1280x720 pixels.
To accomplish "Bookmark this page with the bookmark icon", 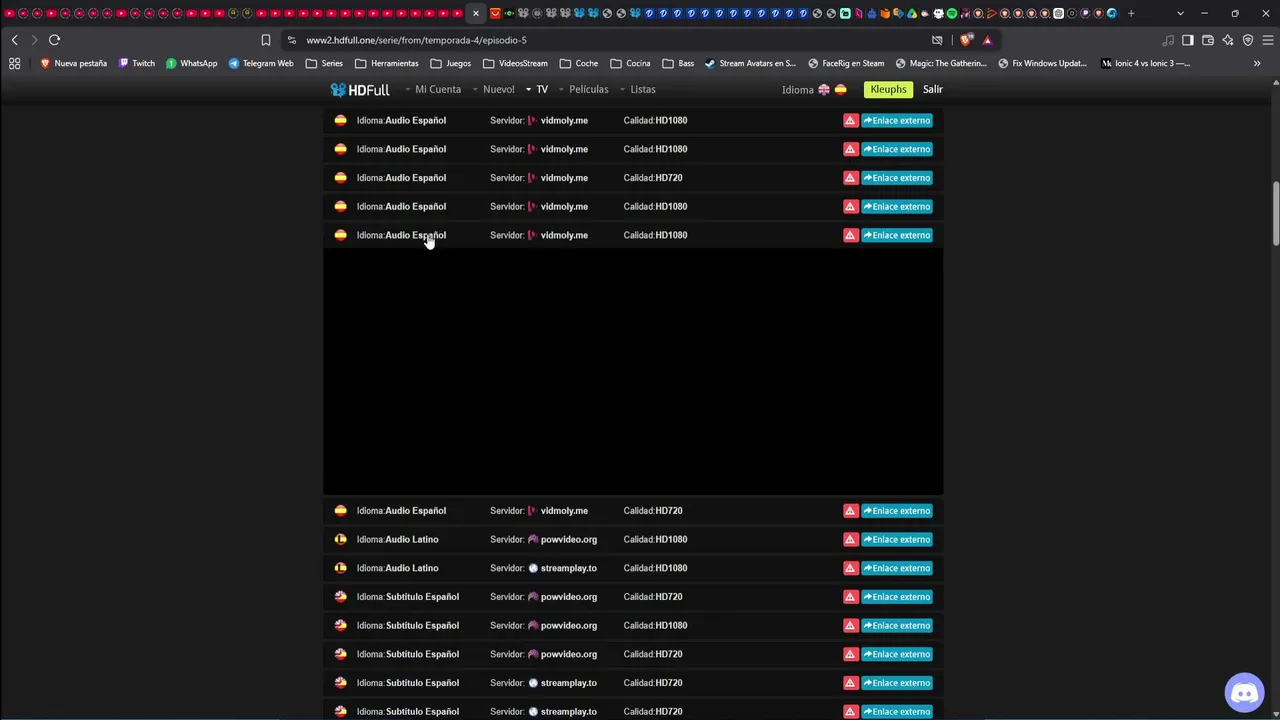I will (x=265, y=40).
